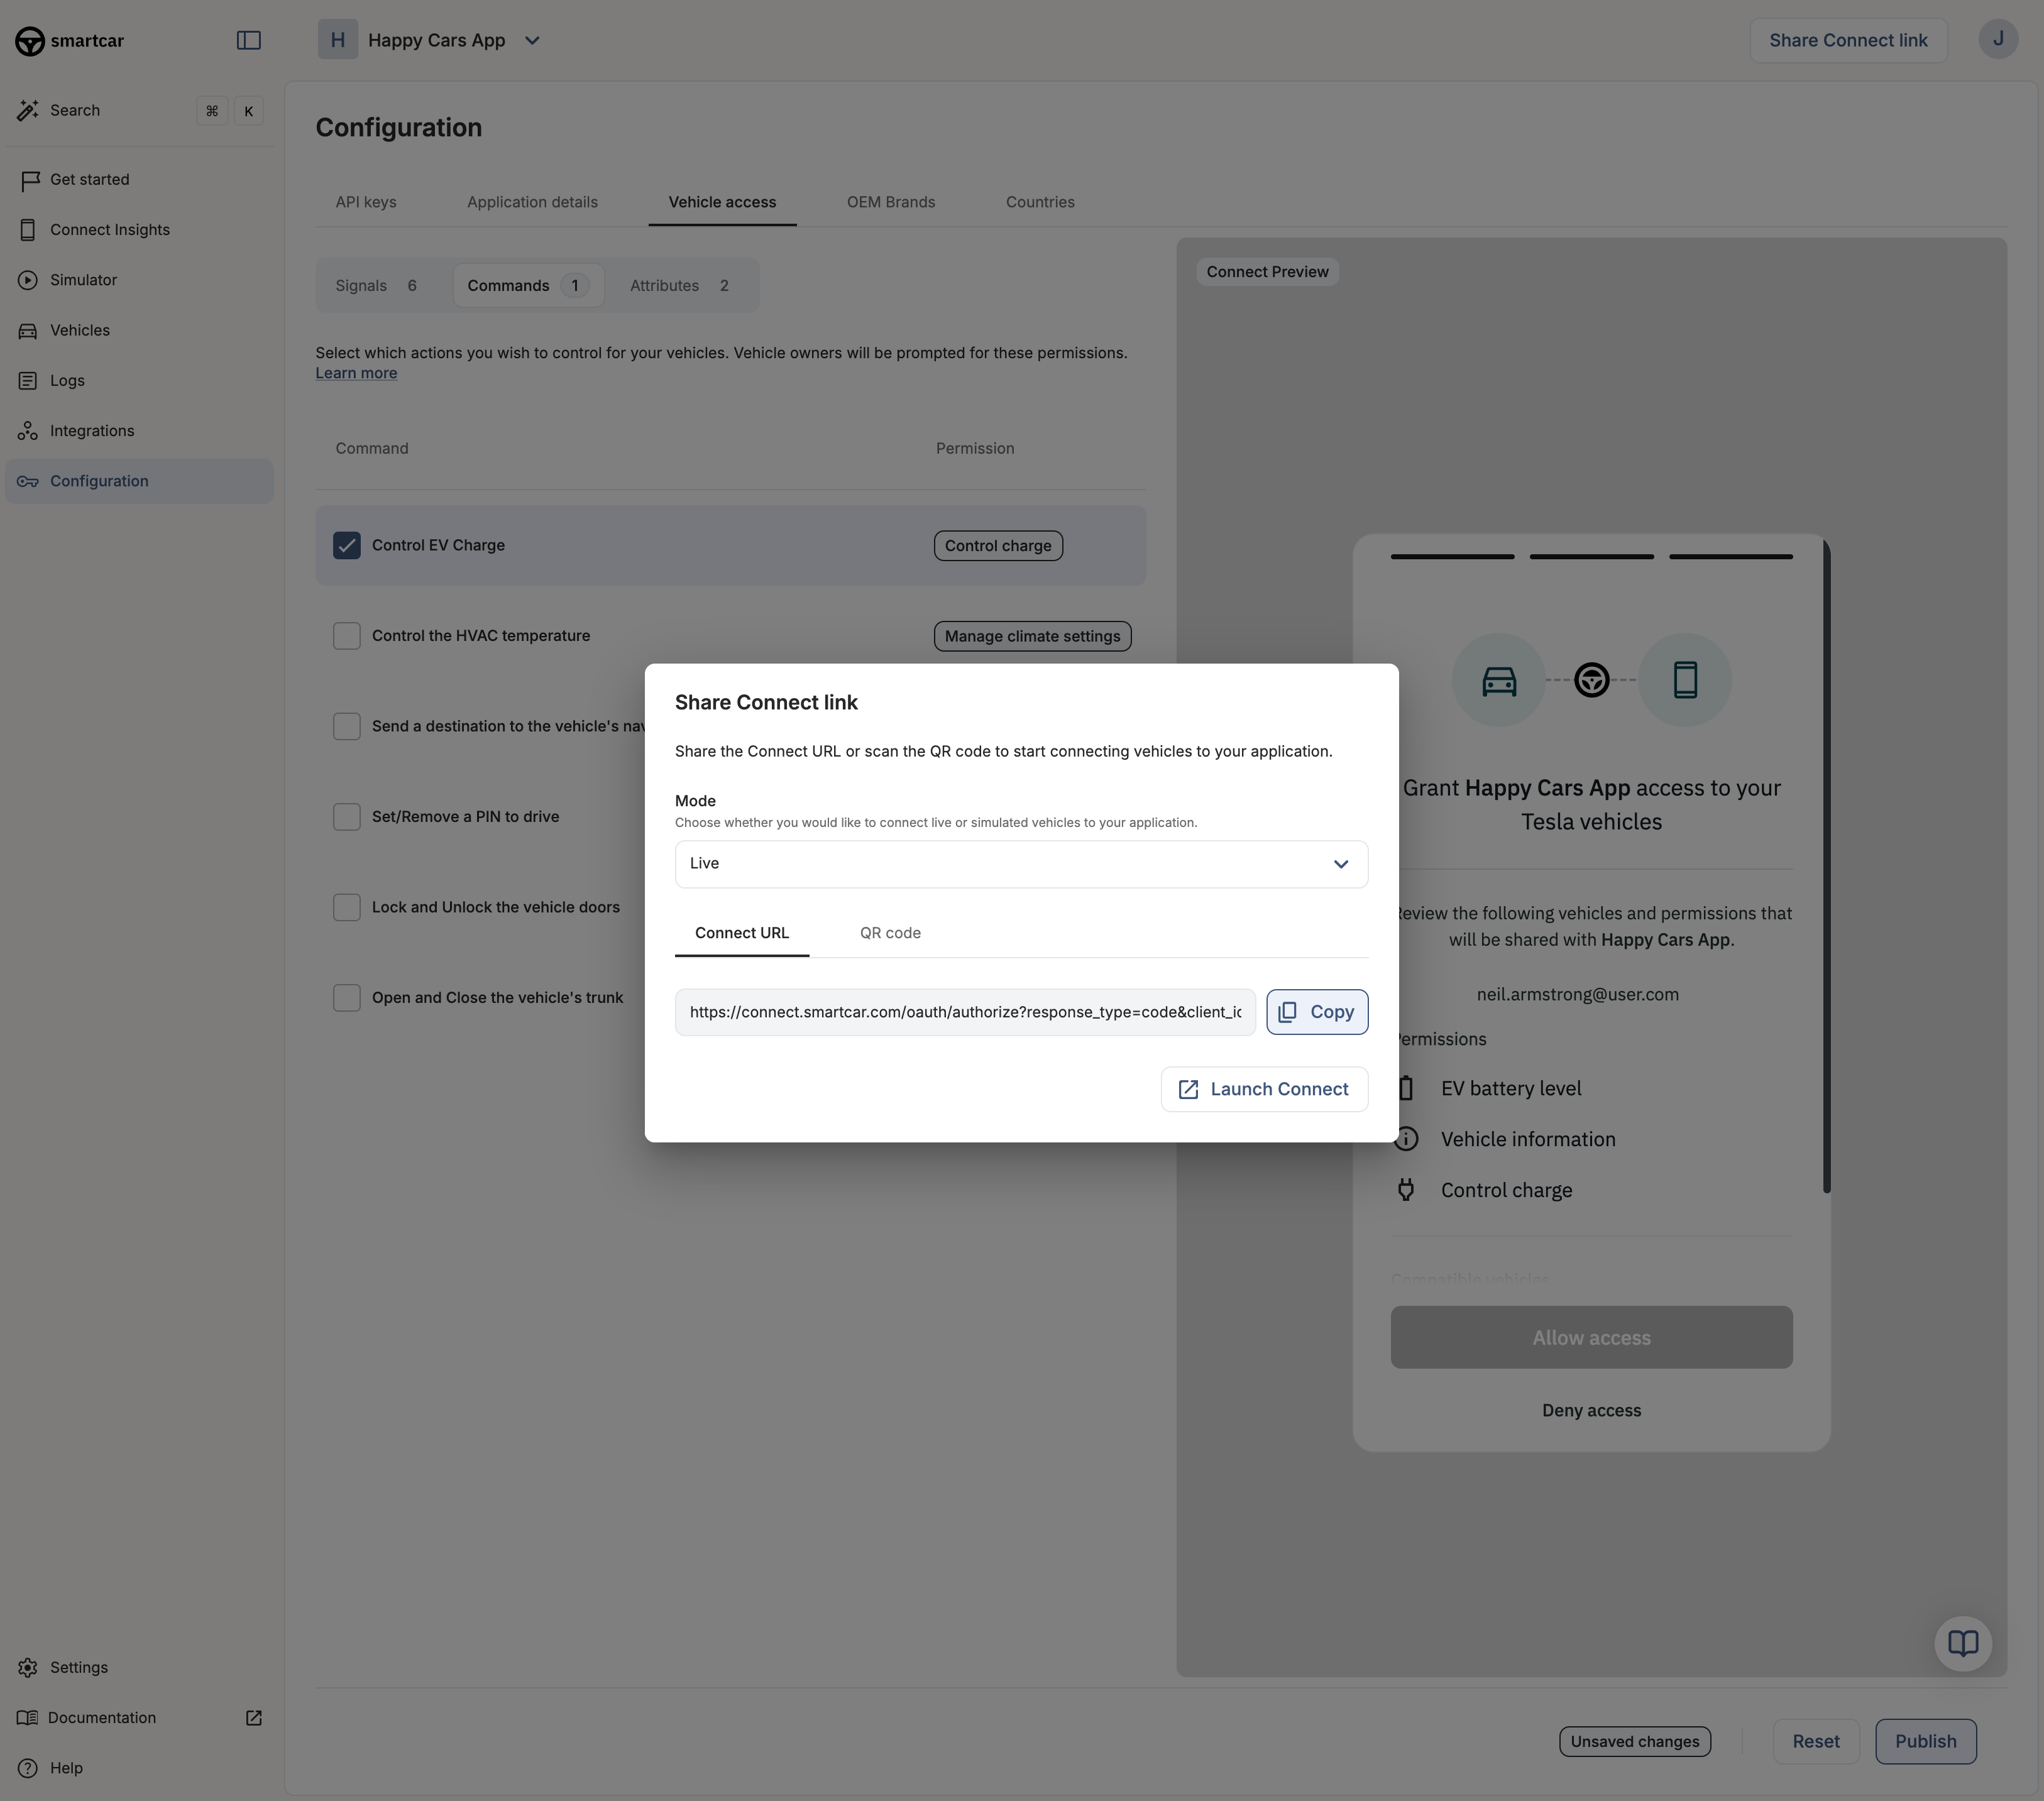Open Logs from sidebar

[x=139, y=381]
